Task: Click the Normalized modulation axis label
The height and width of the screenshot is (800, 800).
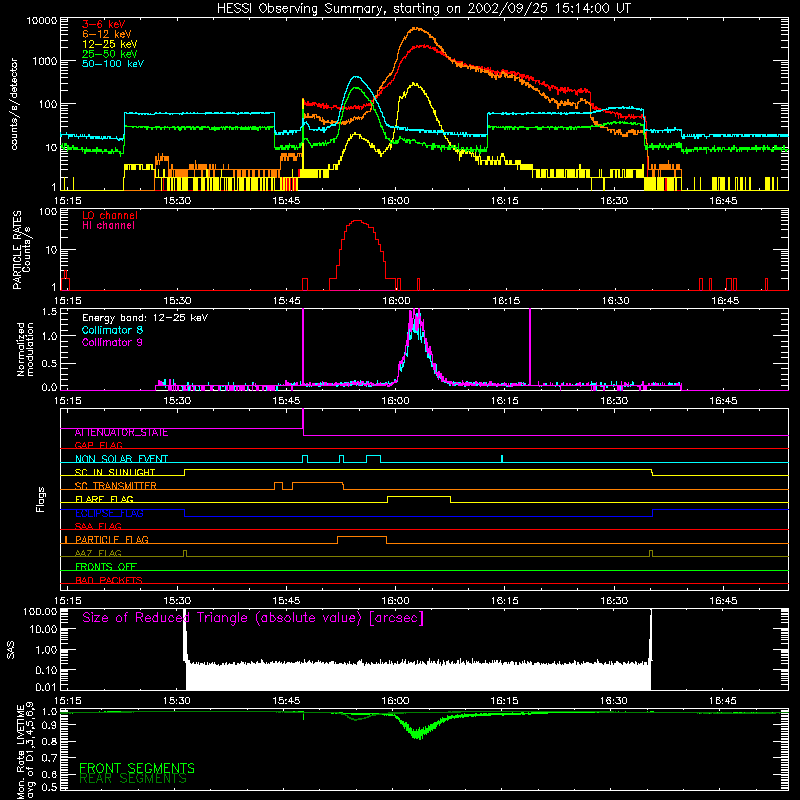Action: [25, 349]
